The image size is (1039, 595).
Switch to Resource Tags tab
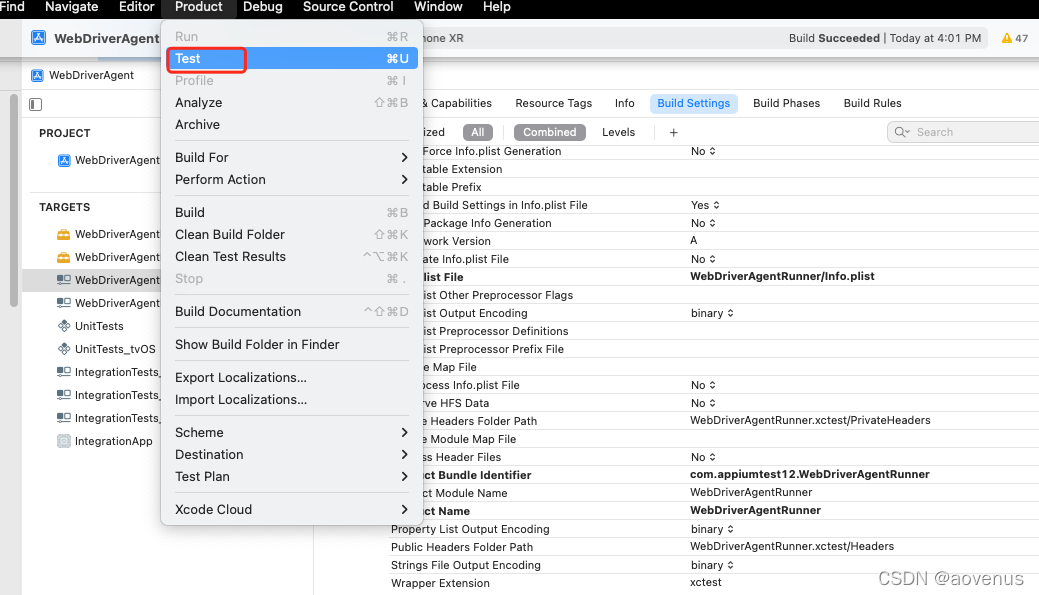point(553,103)
